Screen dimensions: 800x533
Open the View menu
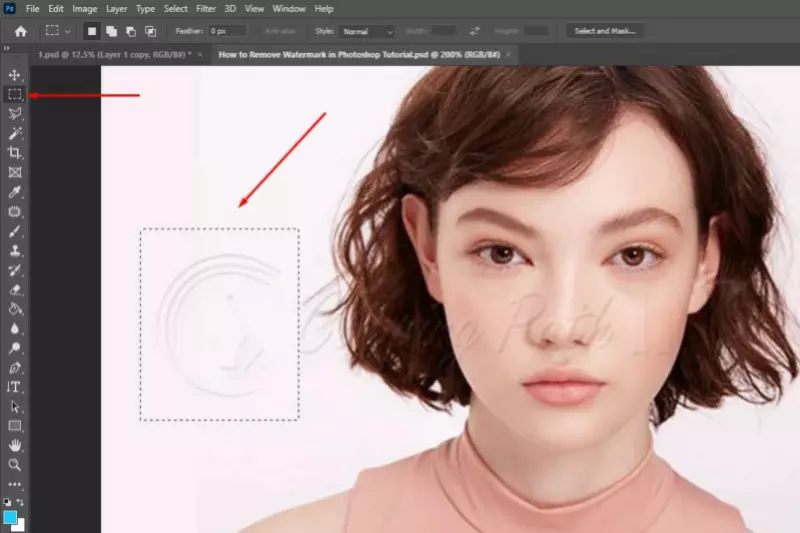[254, 9]
